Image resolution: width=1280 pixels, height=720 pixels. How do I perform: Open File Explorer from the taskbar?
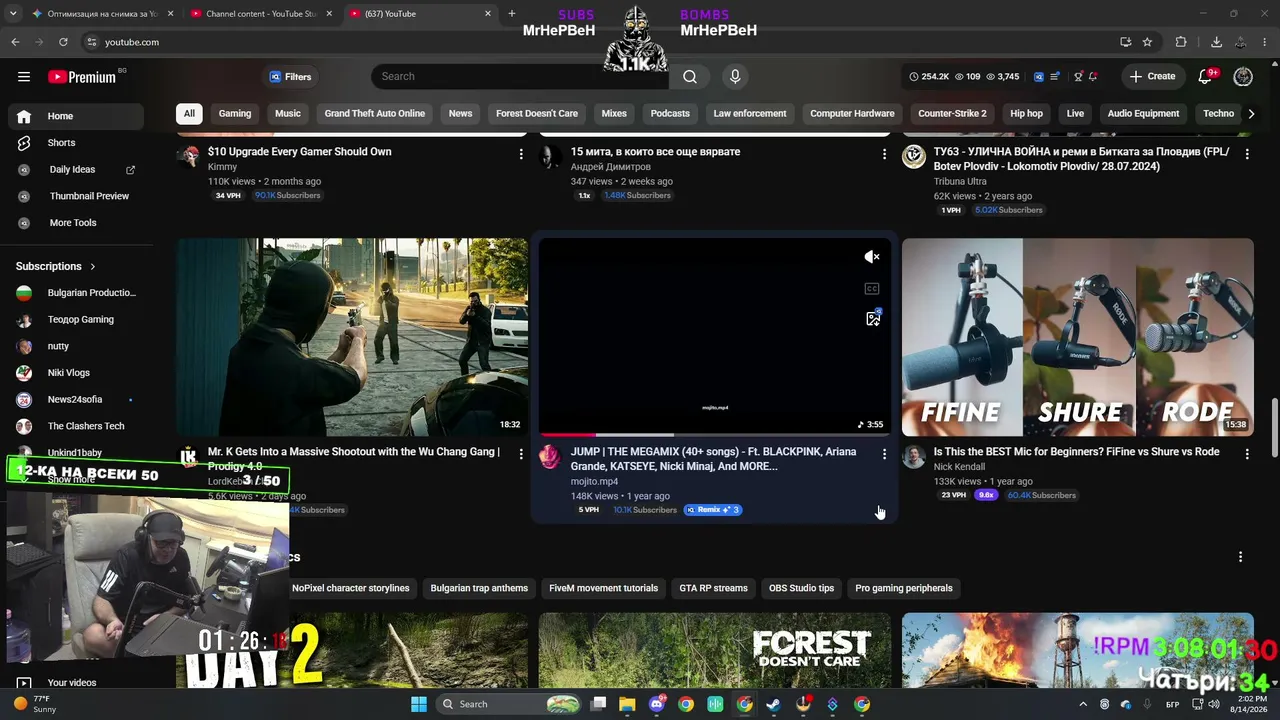click(627, 704)
